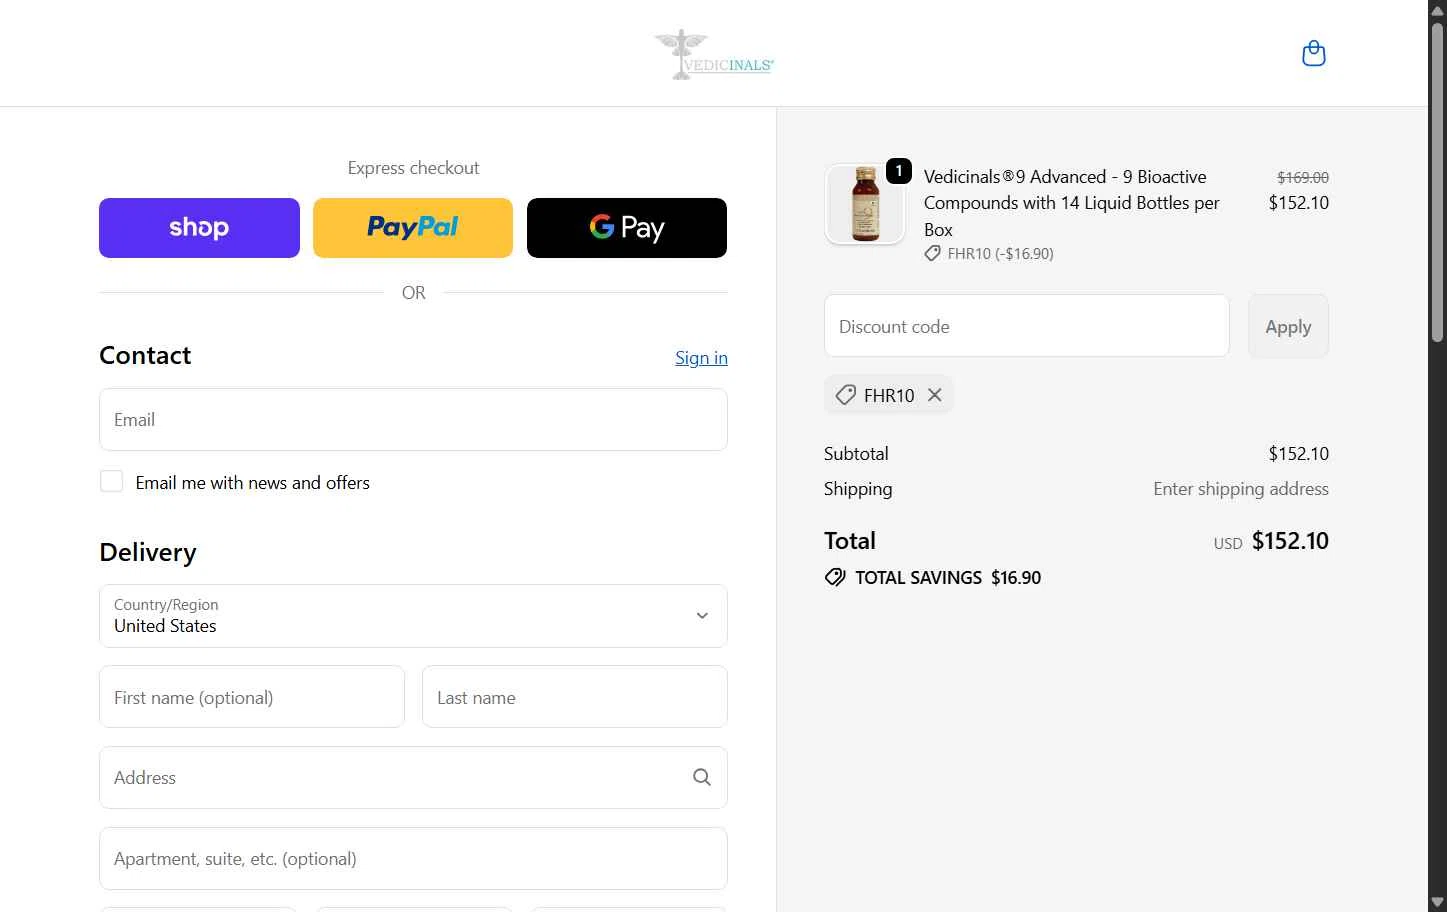Apply the discount code
This screenshot has height=912, width=1447.
(1288, 326)
